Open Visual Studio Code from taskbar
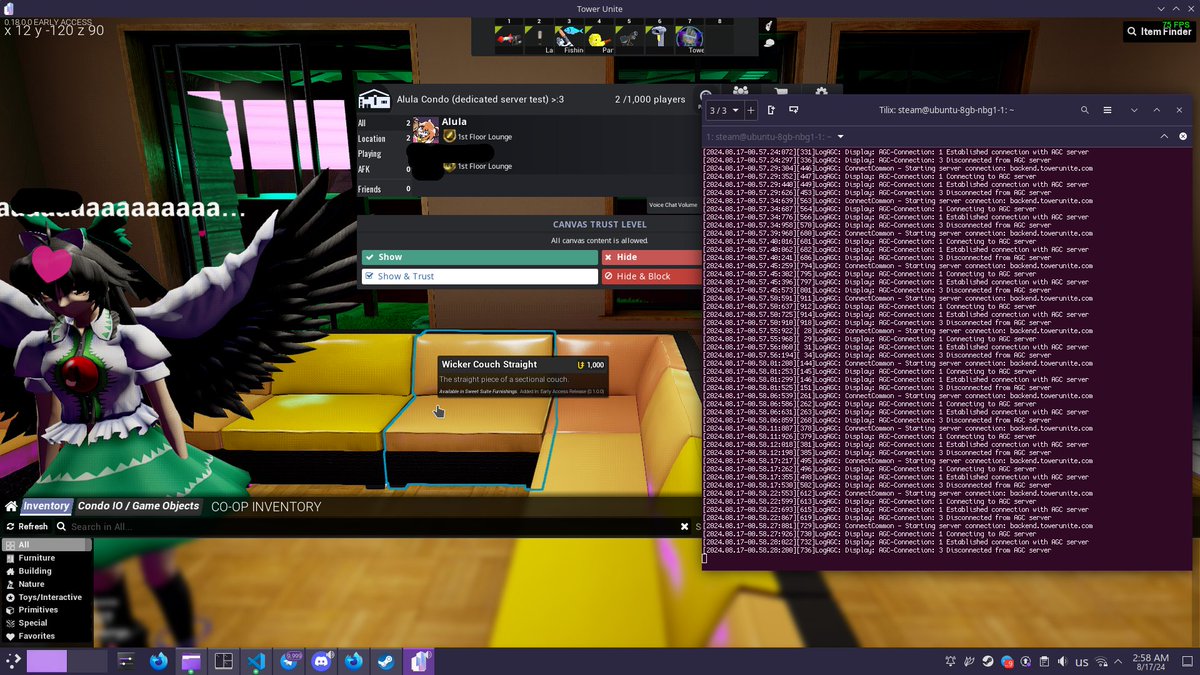 [x=255, y=660]
